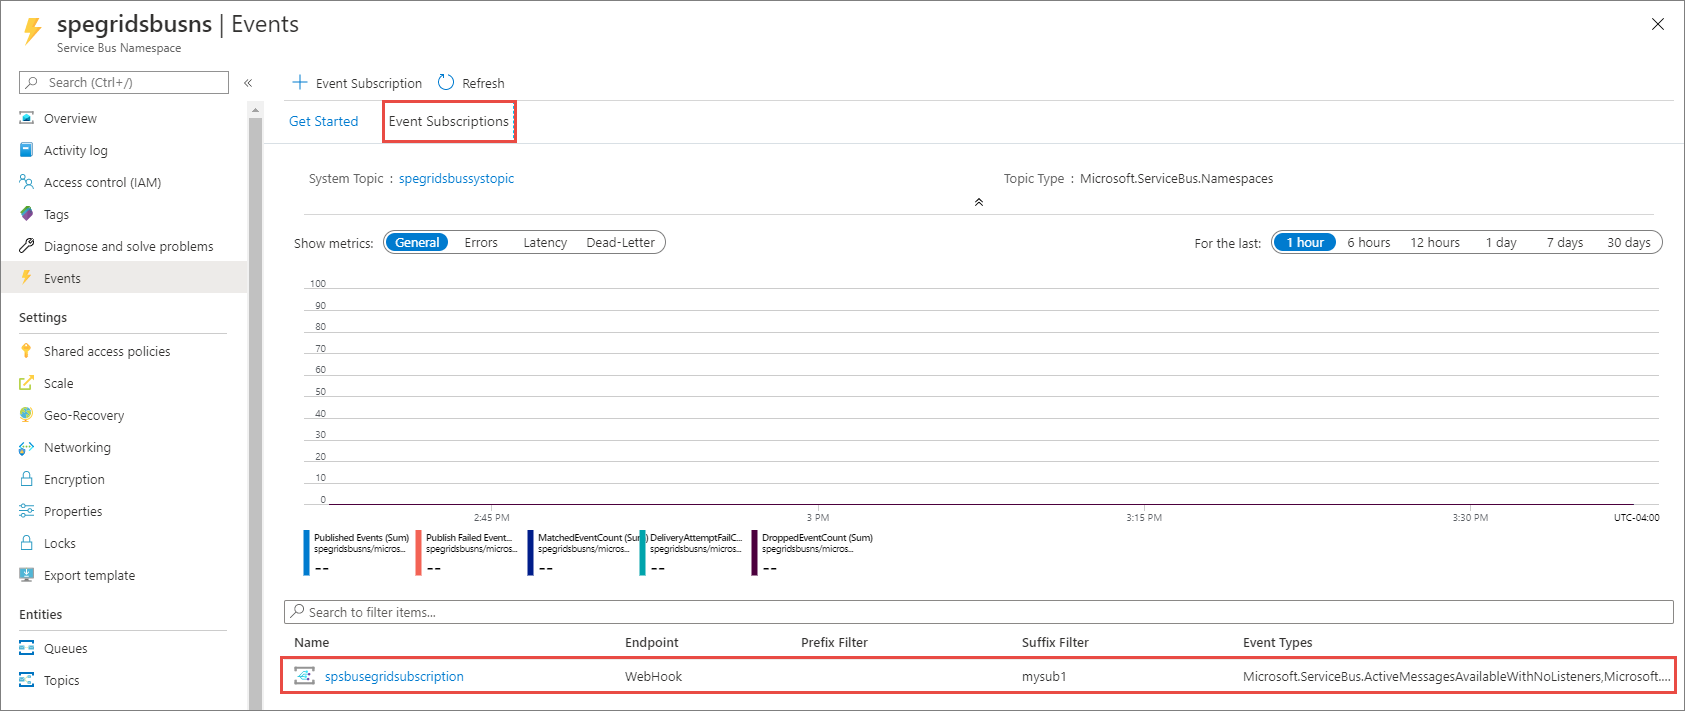Click the Export template icon
This screenshot has height=711, width=1685.
click(27, 575)
